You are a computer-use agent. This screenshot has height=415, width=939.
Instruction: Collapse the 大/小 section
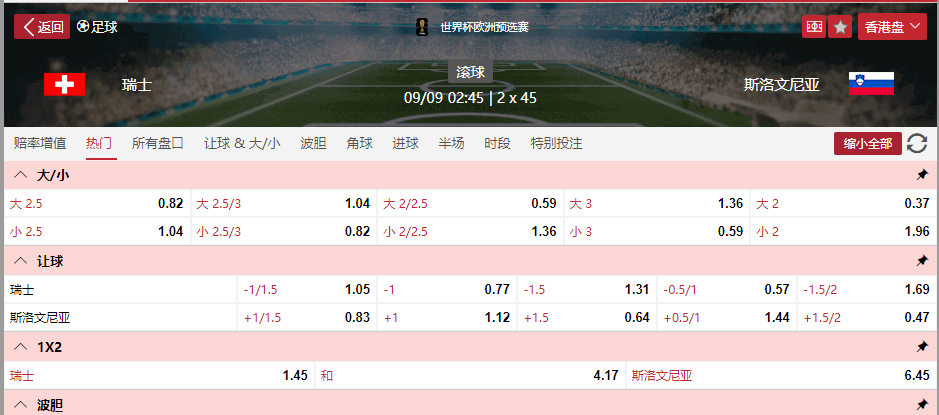pyautogui.click(x=20, y=175)
